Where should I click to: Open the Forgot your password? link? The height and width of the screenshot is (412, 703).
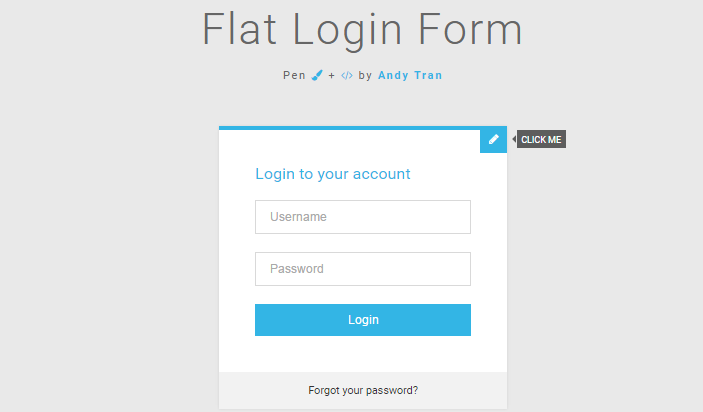point(363,390)
